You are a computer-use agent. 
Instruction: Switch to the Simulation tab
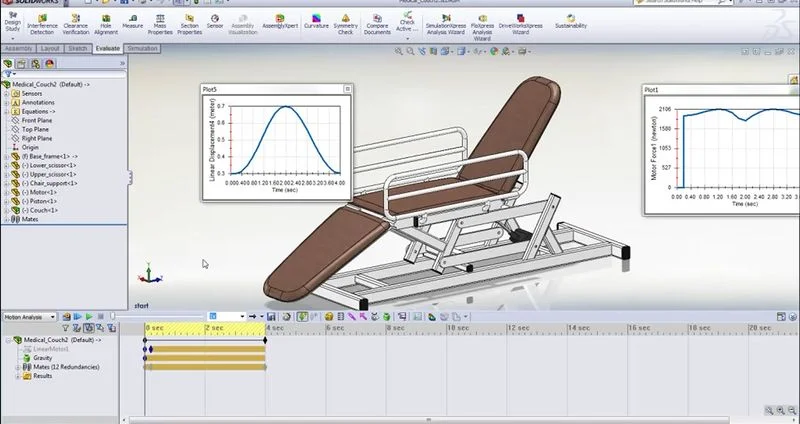pos(142,48)
